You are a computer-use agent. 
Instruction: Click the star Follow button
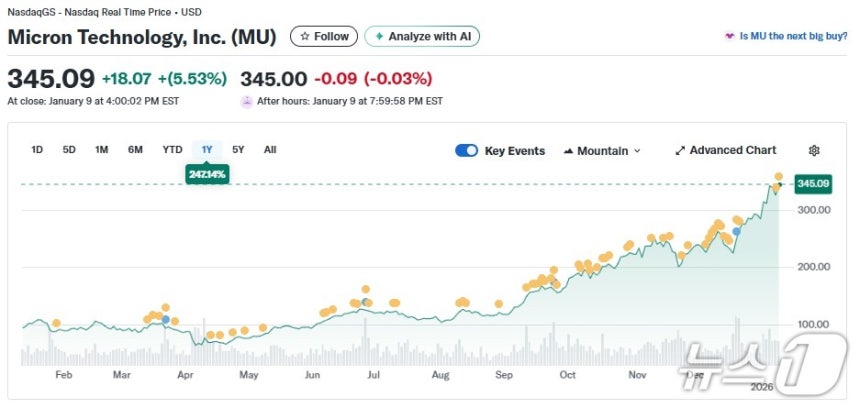tap(324, 37)
